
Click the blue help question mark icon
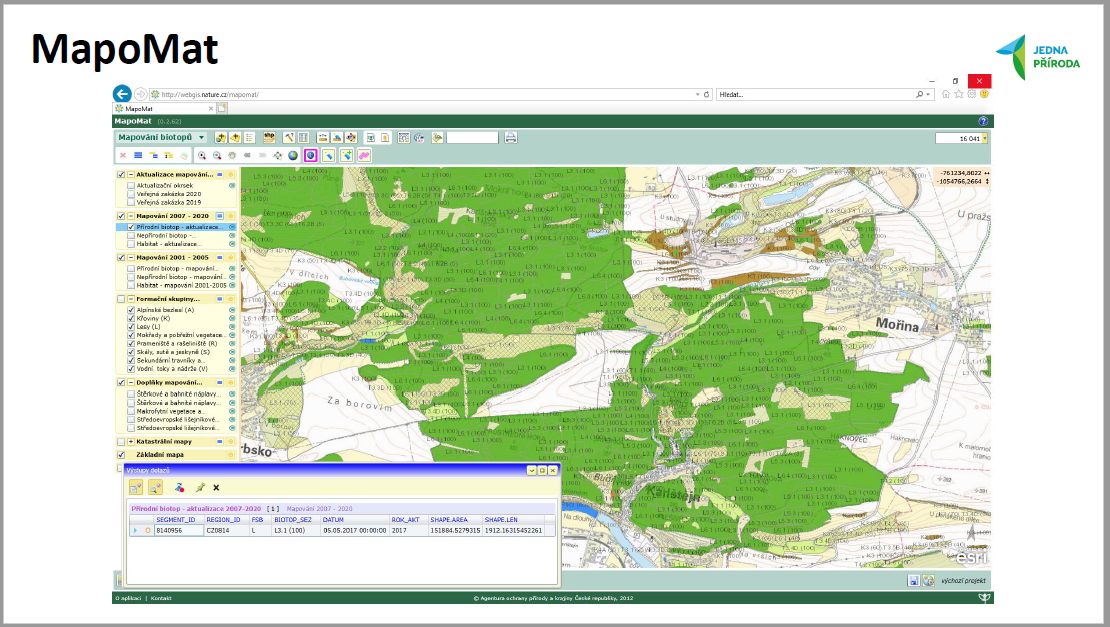[x=983, y=121]
